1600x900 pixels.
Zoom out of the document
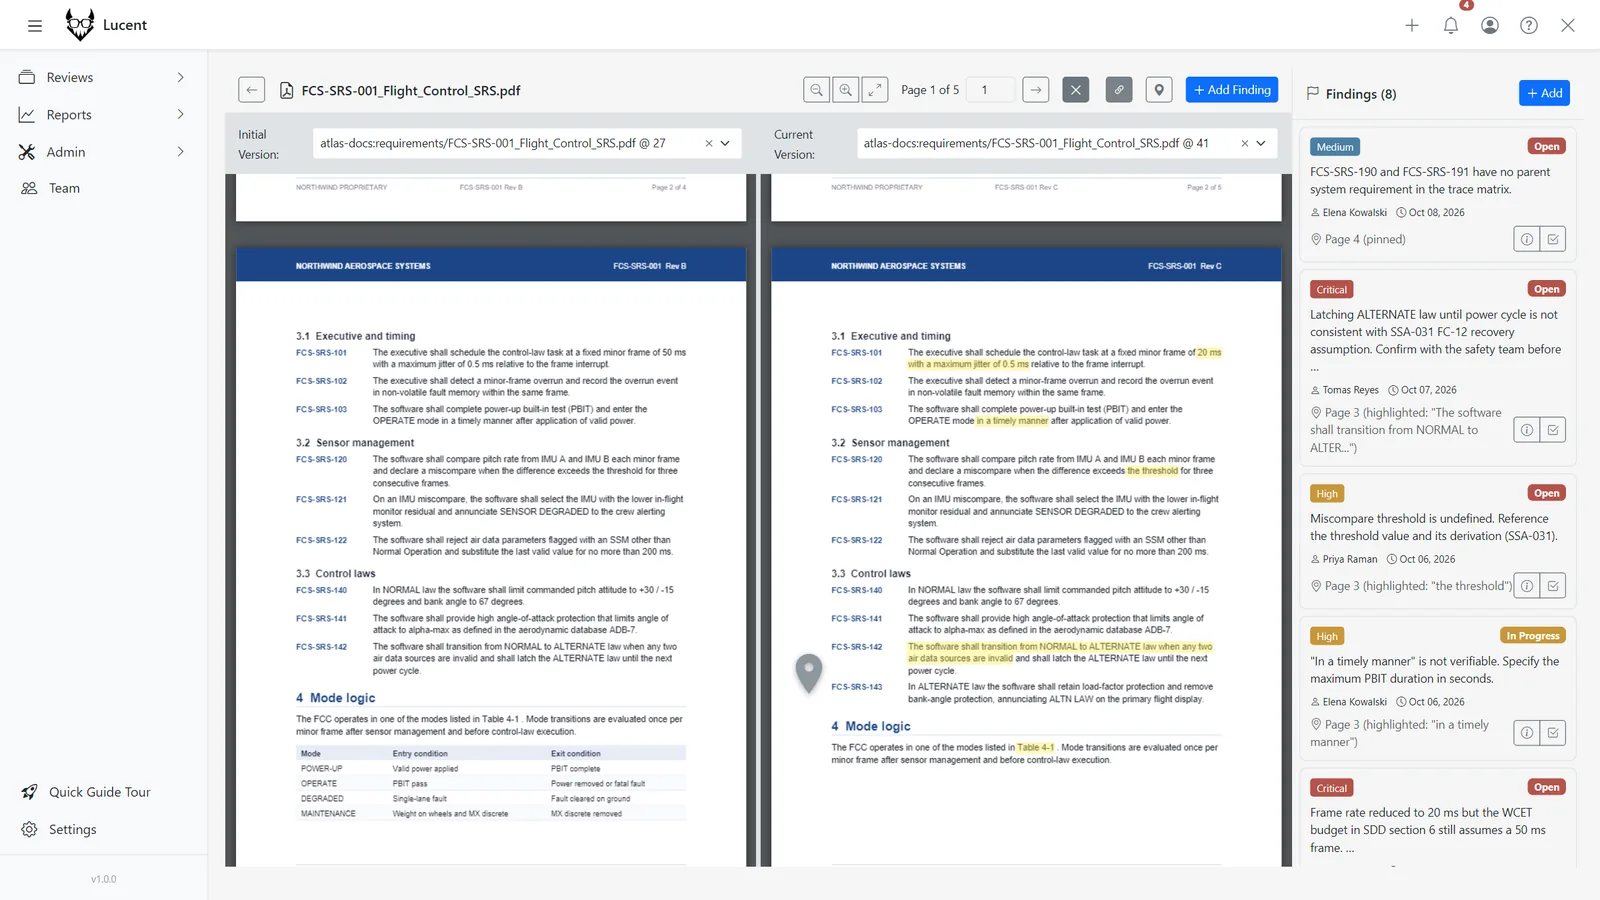817,90
